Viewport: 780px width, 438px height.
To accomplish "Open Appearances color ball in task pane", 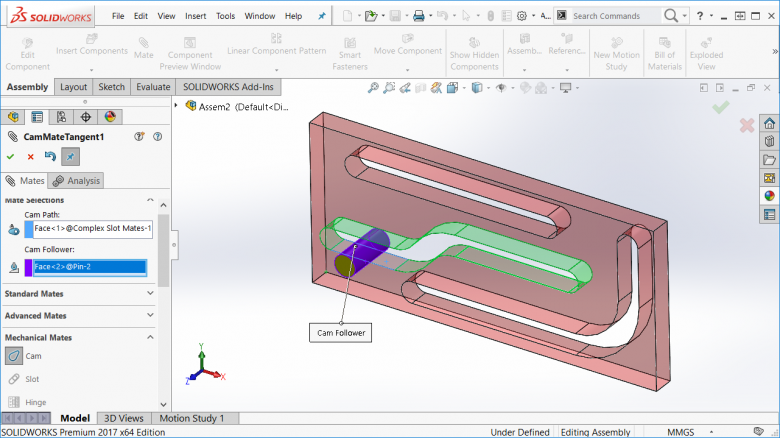I will pos(769,196).
